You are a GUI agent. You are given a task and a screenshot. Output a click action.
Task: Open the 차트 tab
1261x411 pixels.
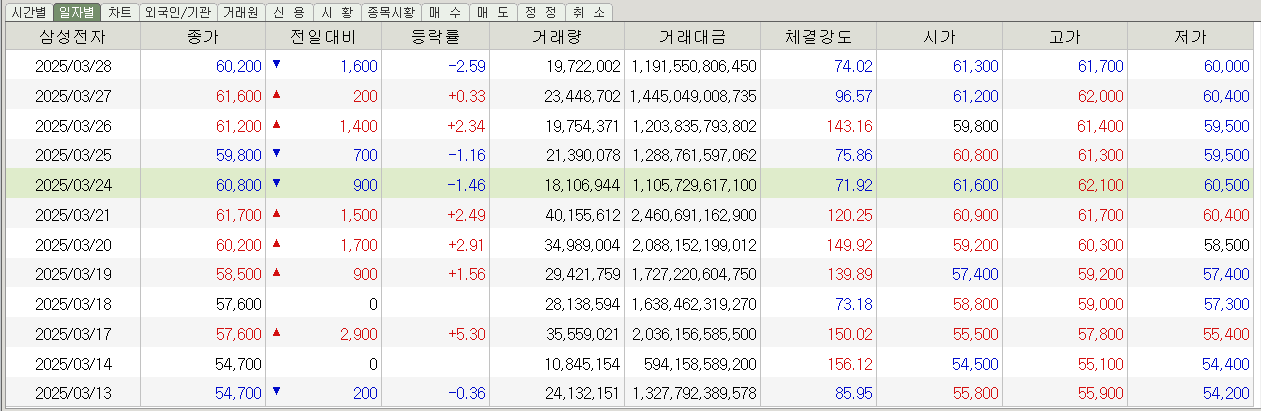coord(119,12)
